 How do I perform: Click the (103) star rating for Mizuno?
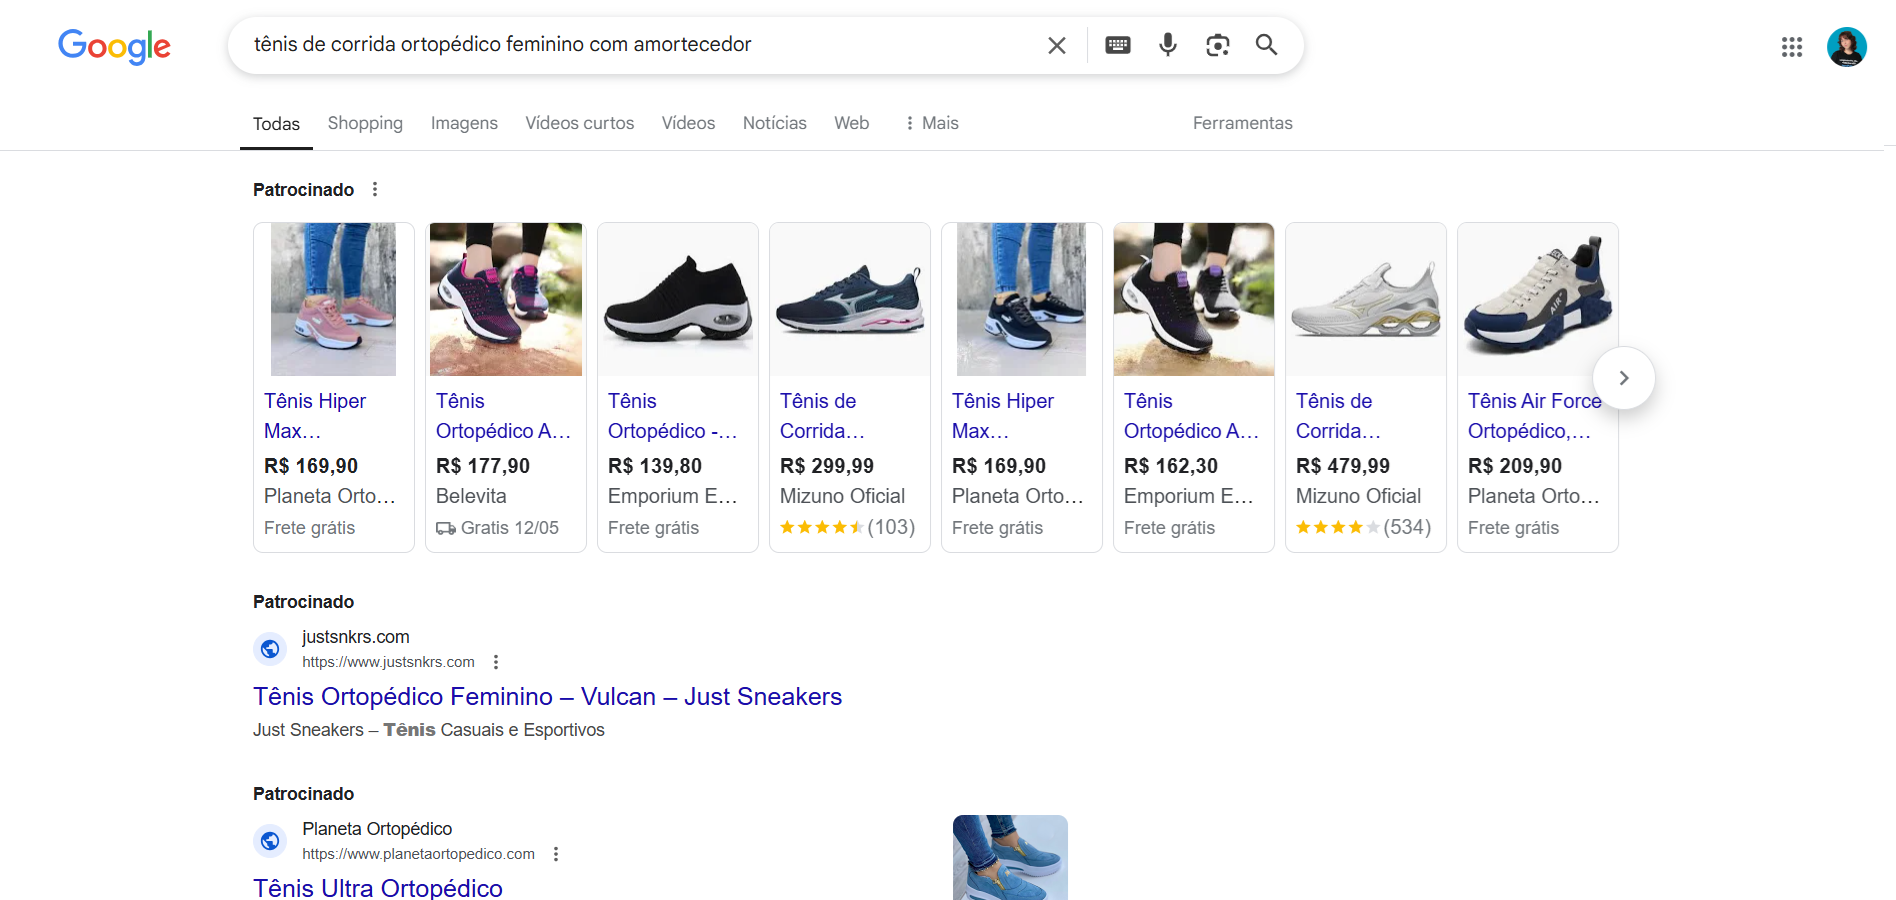tap(847, 527)
